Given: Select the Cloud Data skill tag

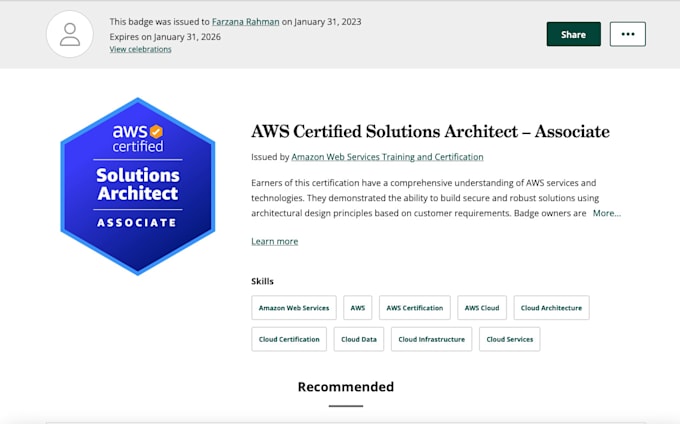Looking at the screenshot, I should point(359,339).
